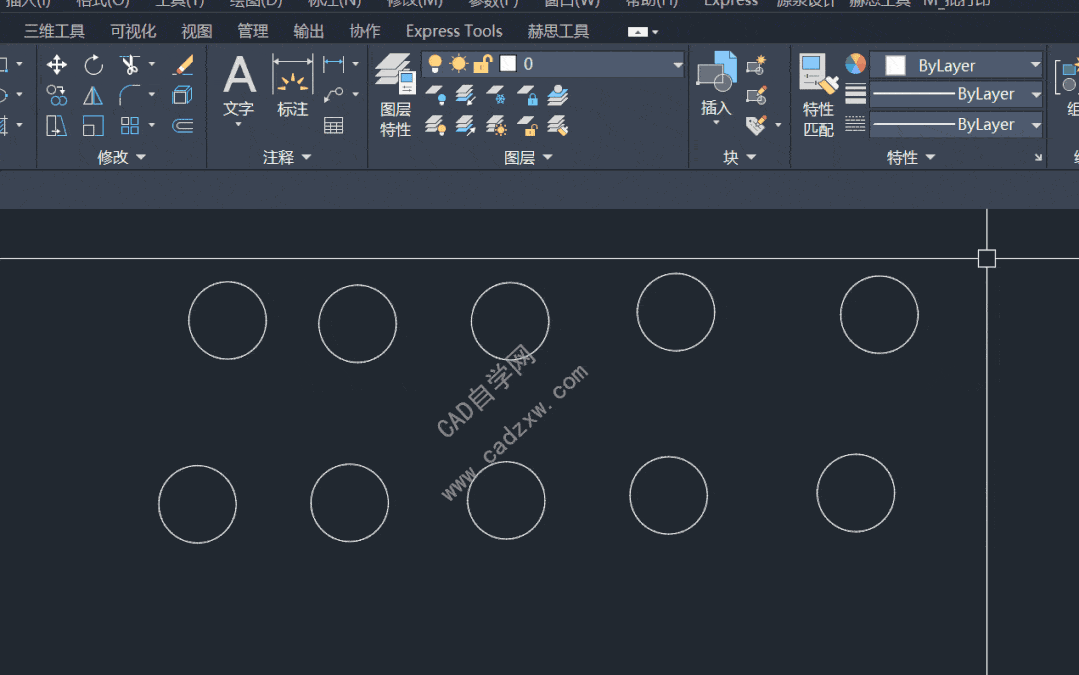The height and width of the screenshot is (675, 1079).
Task: Open the linetype ByLayer dropdown
Action: click(x=1035, y=125)
